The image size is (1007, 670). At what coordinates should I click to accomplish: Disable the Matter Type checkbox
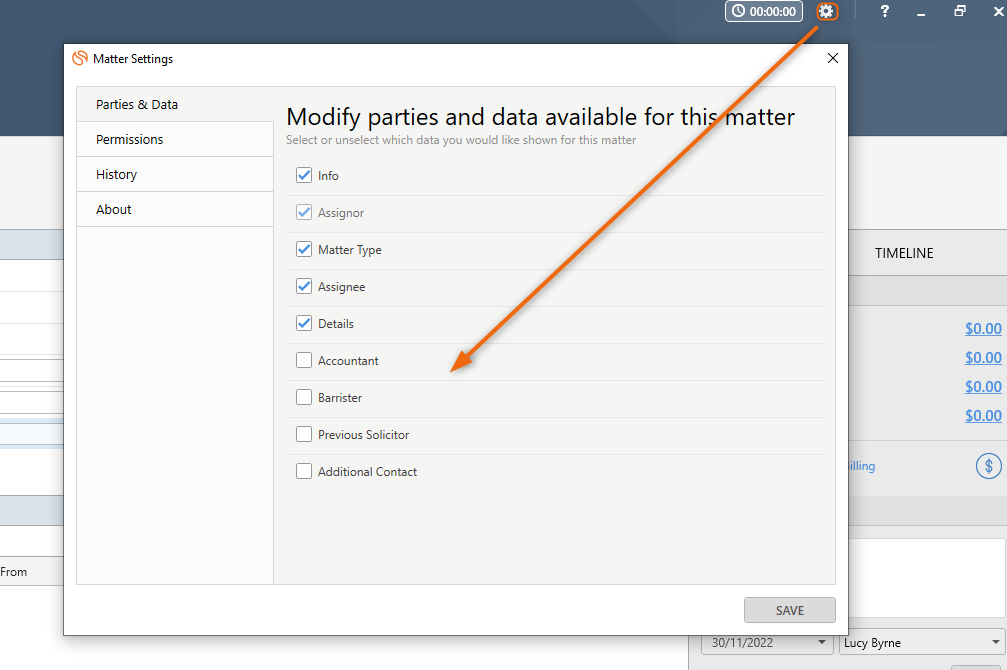tap(304, 250)
